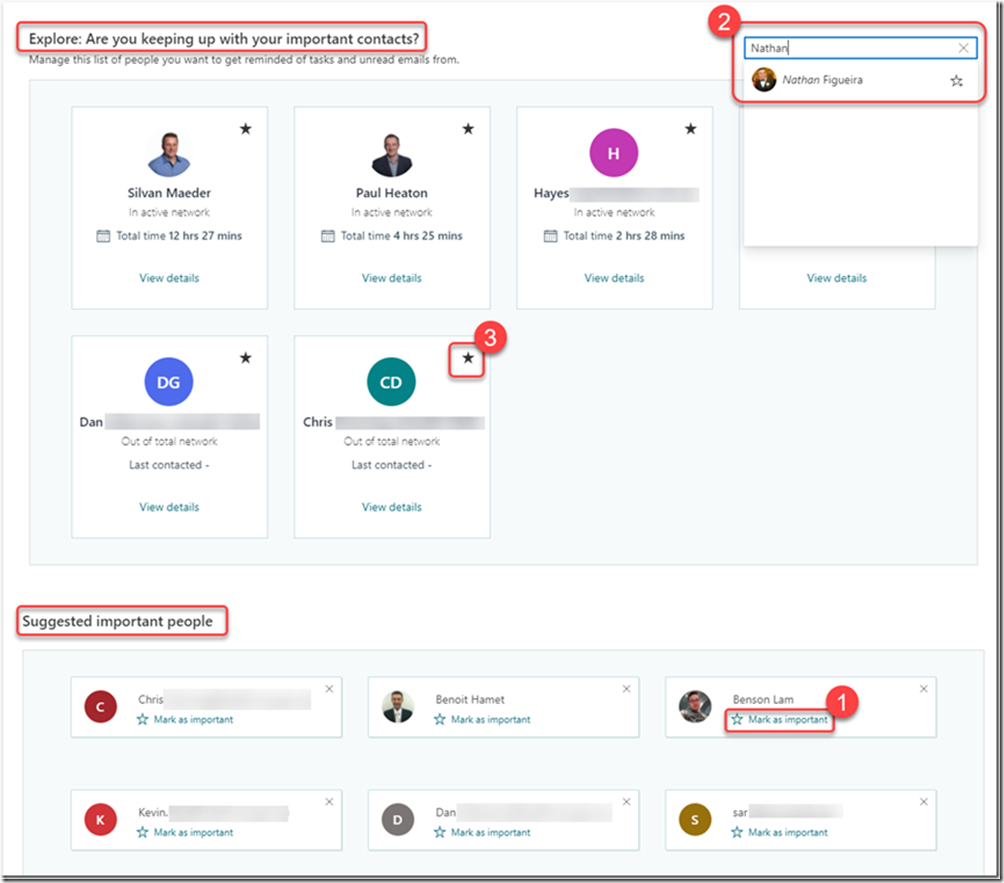Clear the Nathan search box text
The height and width of the screenshot is (883, 1004).
click(963, 48)
